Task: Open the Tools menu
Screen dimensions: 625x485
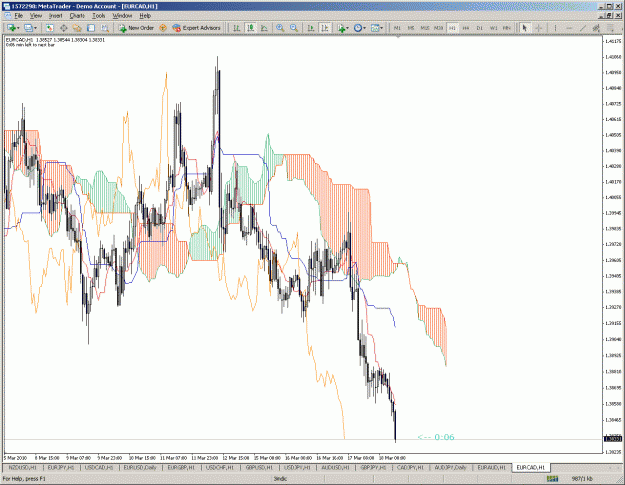Action: click(98, 16)
